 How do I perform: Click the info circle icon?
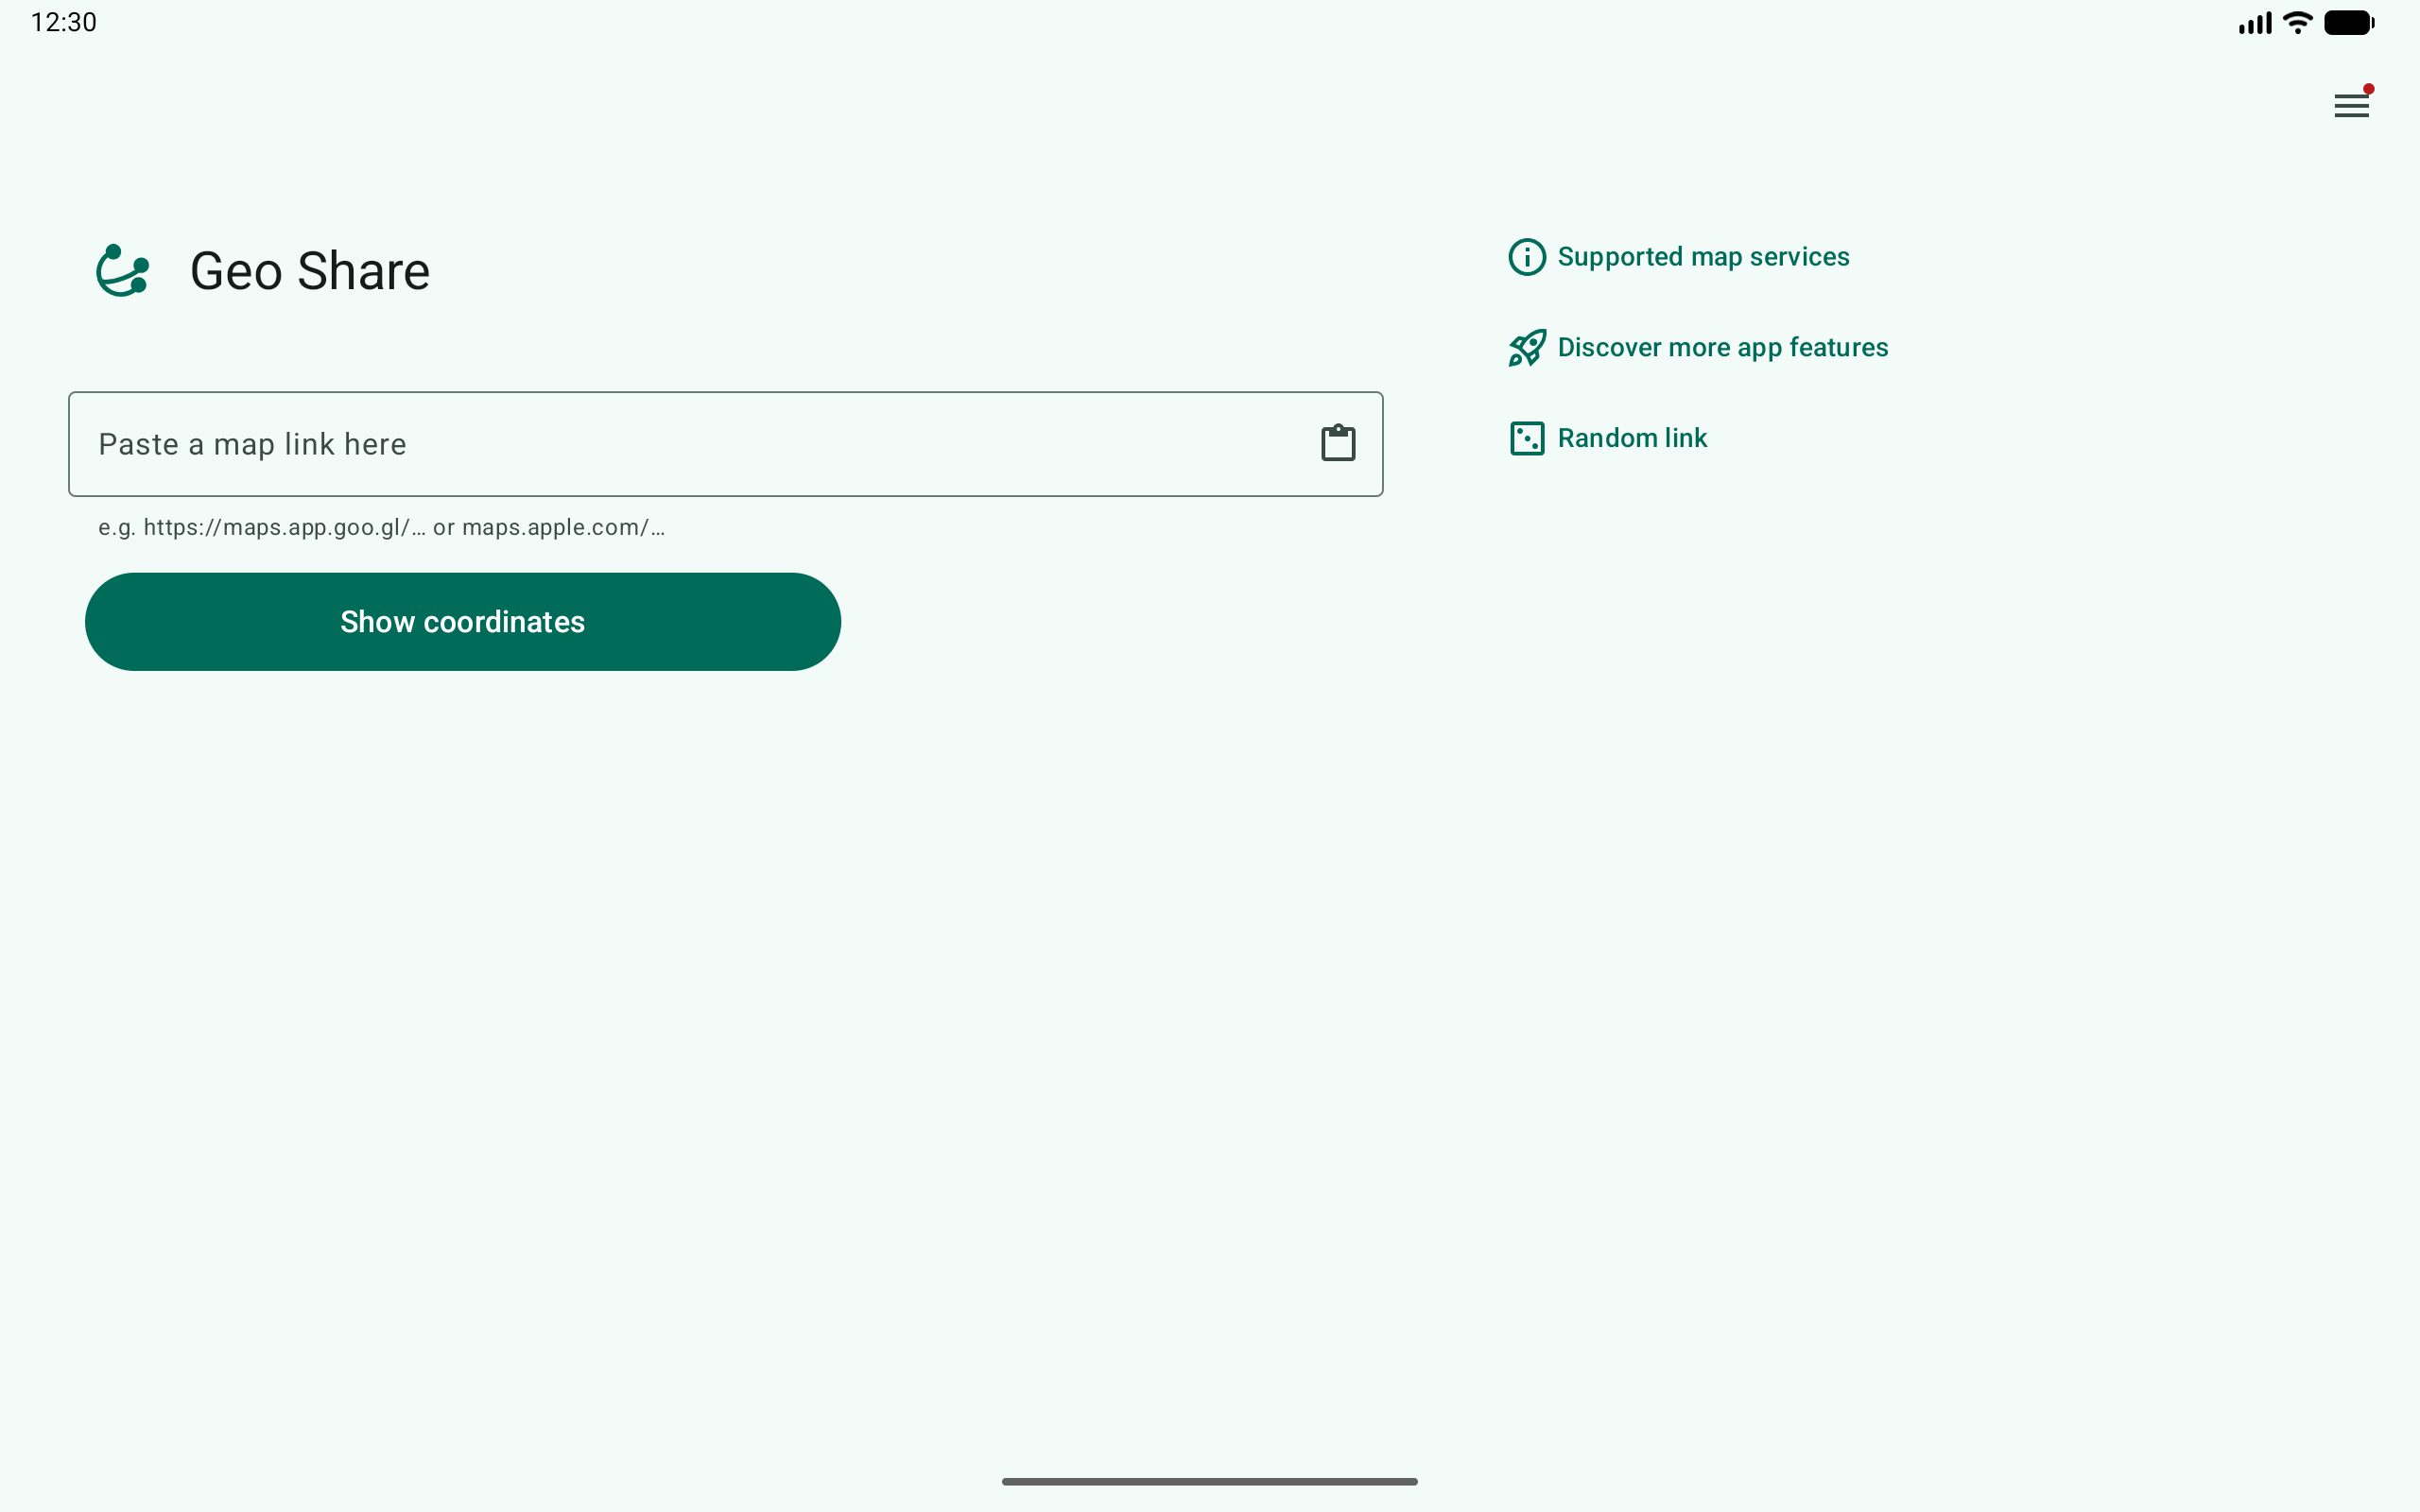point(1526,257)
